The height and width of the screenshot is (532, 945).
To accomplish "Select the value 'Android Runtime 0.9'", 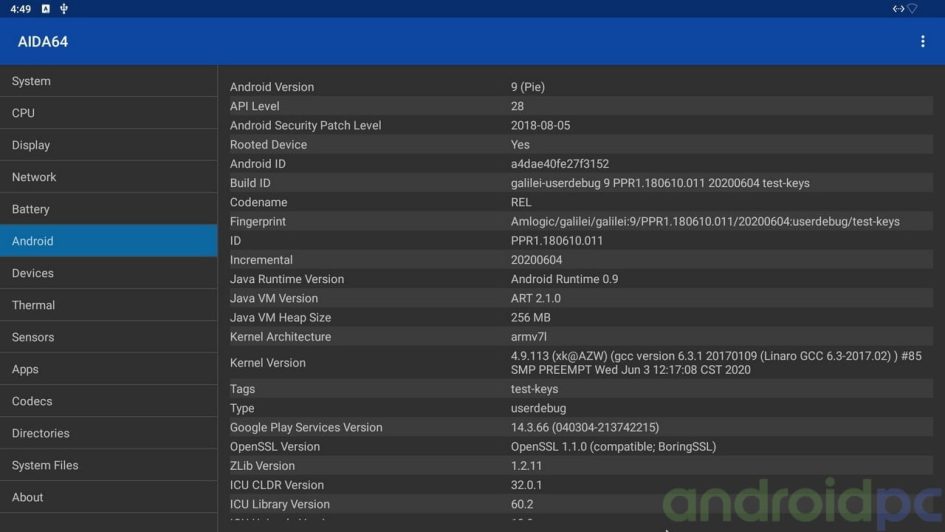I will tap(564, 280).
